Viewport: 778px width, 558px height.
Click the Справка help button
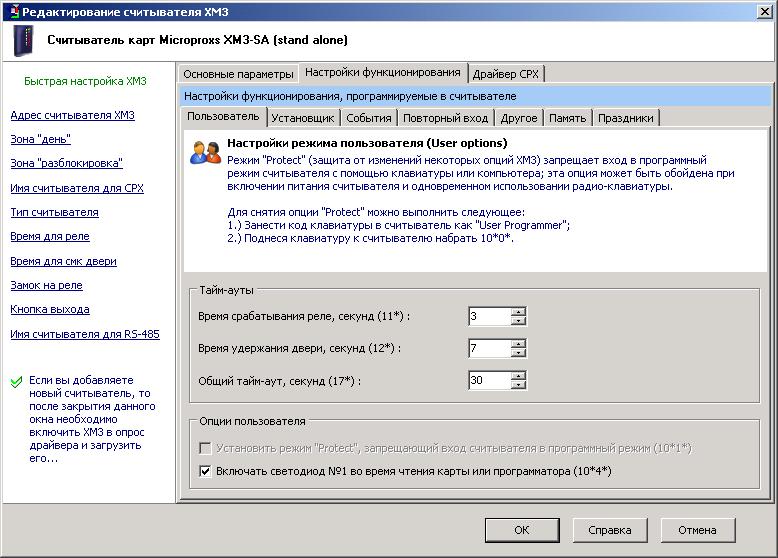[609, 530]
